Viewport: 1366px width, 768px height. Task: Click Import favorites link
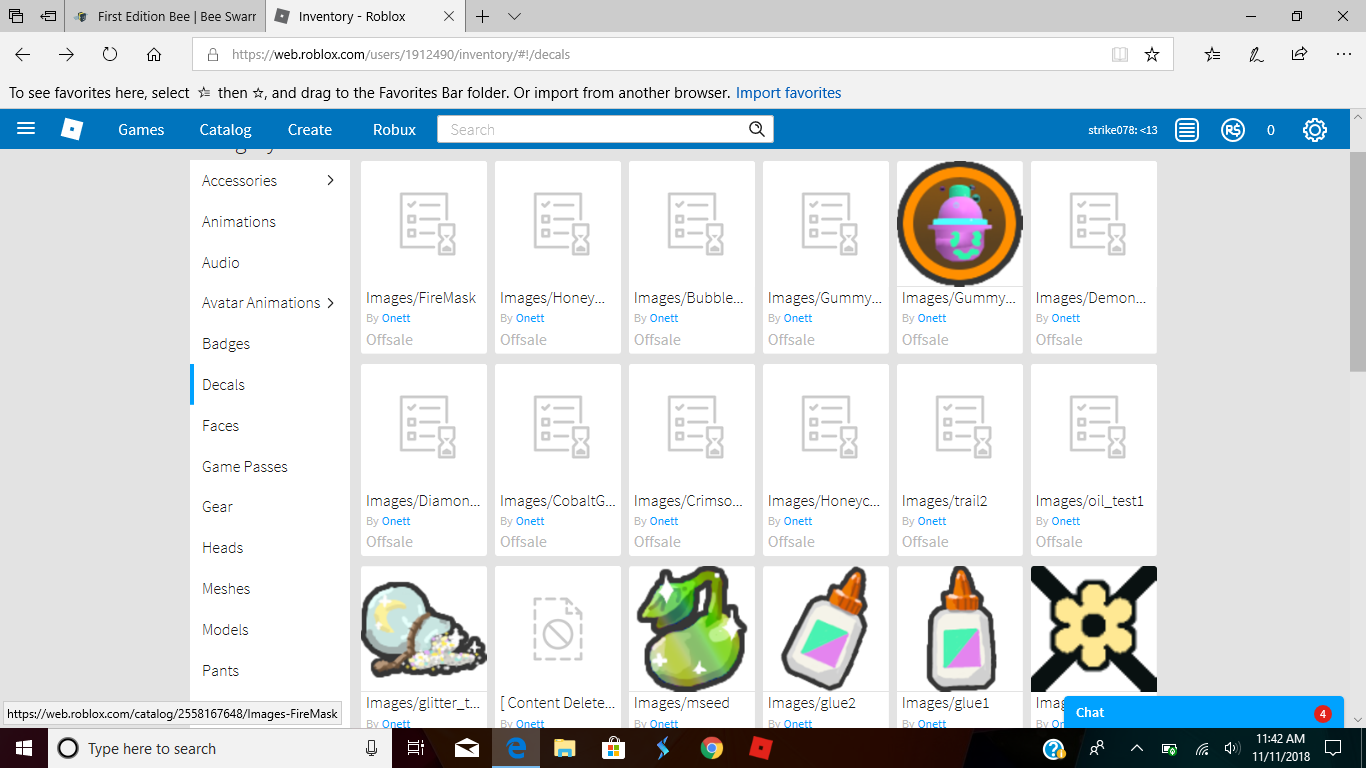coord(788,93)
